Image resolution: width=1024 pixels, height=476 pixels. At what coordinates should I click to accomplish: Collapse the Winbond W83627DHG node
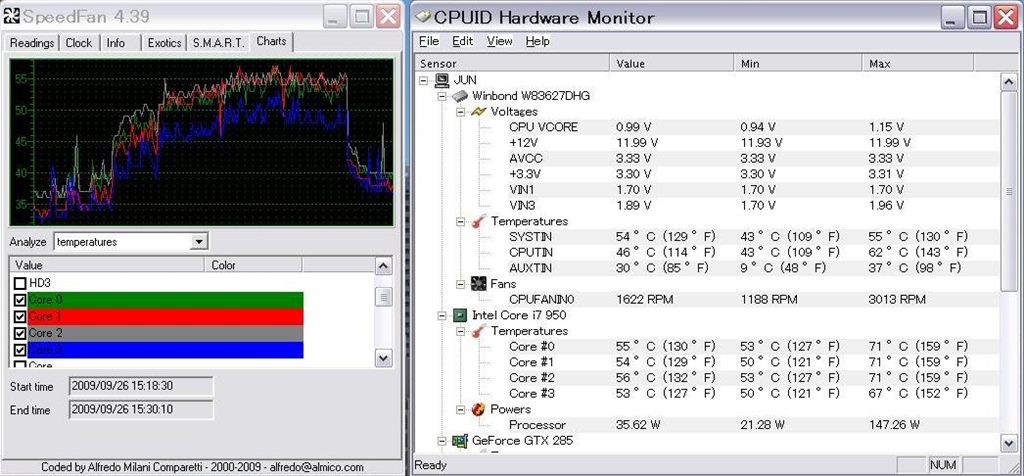point(442,96)
